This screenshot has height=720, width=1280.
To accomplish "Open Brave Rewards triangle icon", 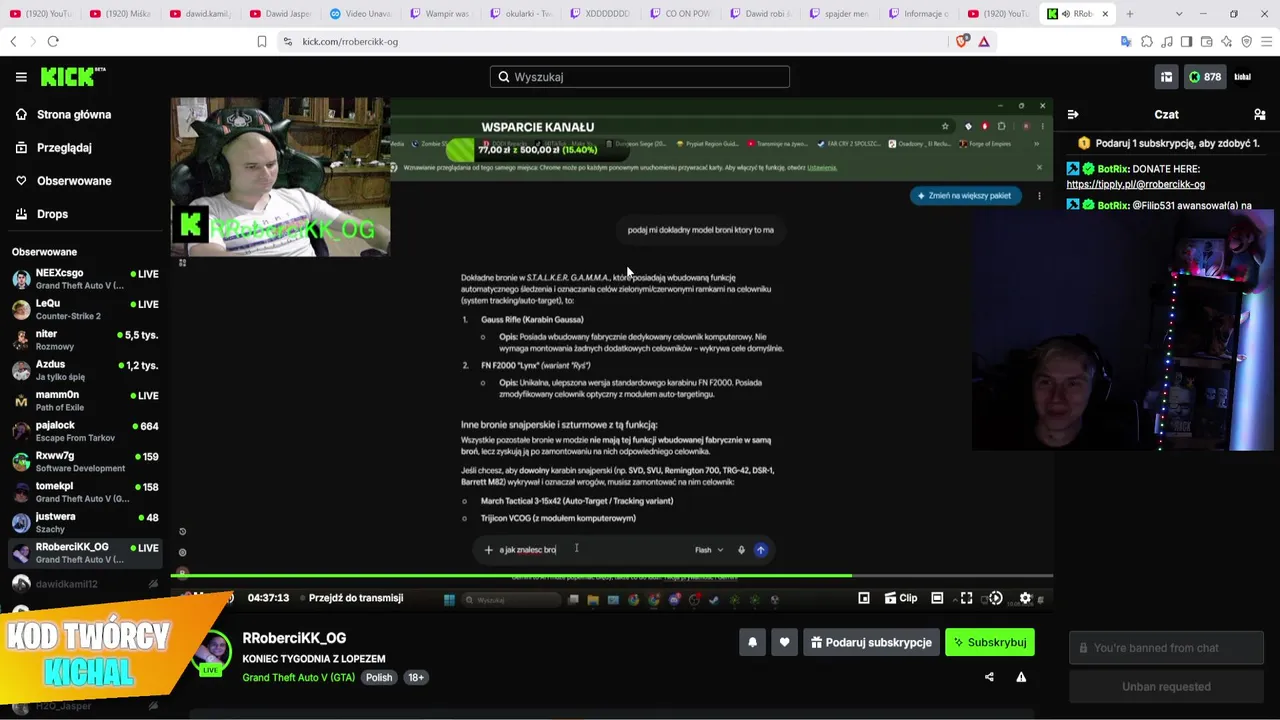I will [984, 41].
